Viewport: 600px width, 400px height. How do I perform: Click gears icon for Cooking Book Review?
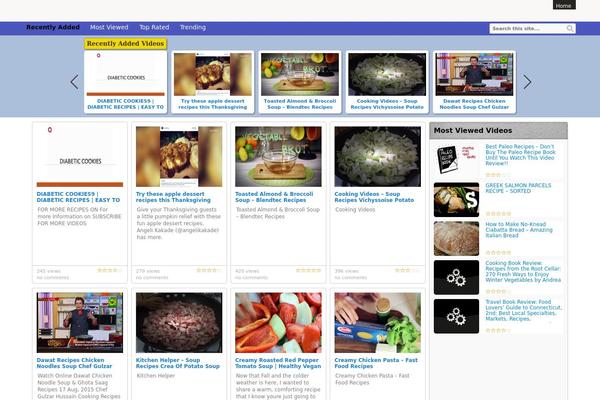(x=456, y=278)
